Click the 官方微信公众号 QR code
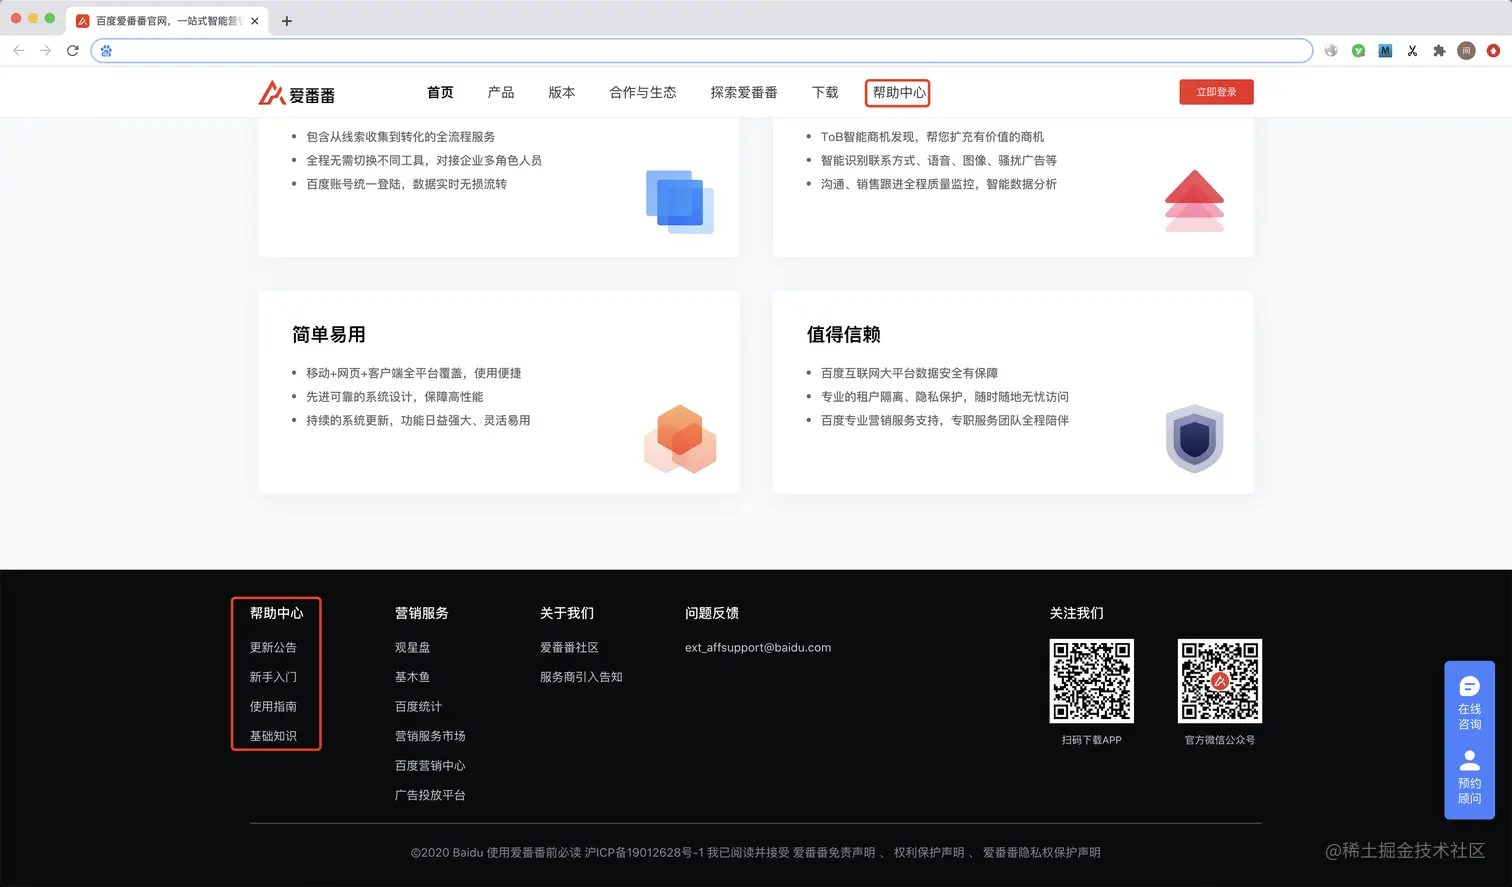Image resolution: width=1512 pixels, height=887 pixels. point(1220,681)
